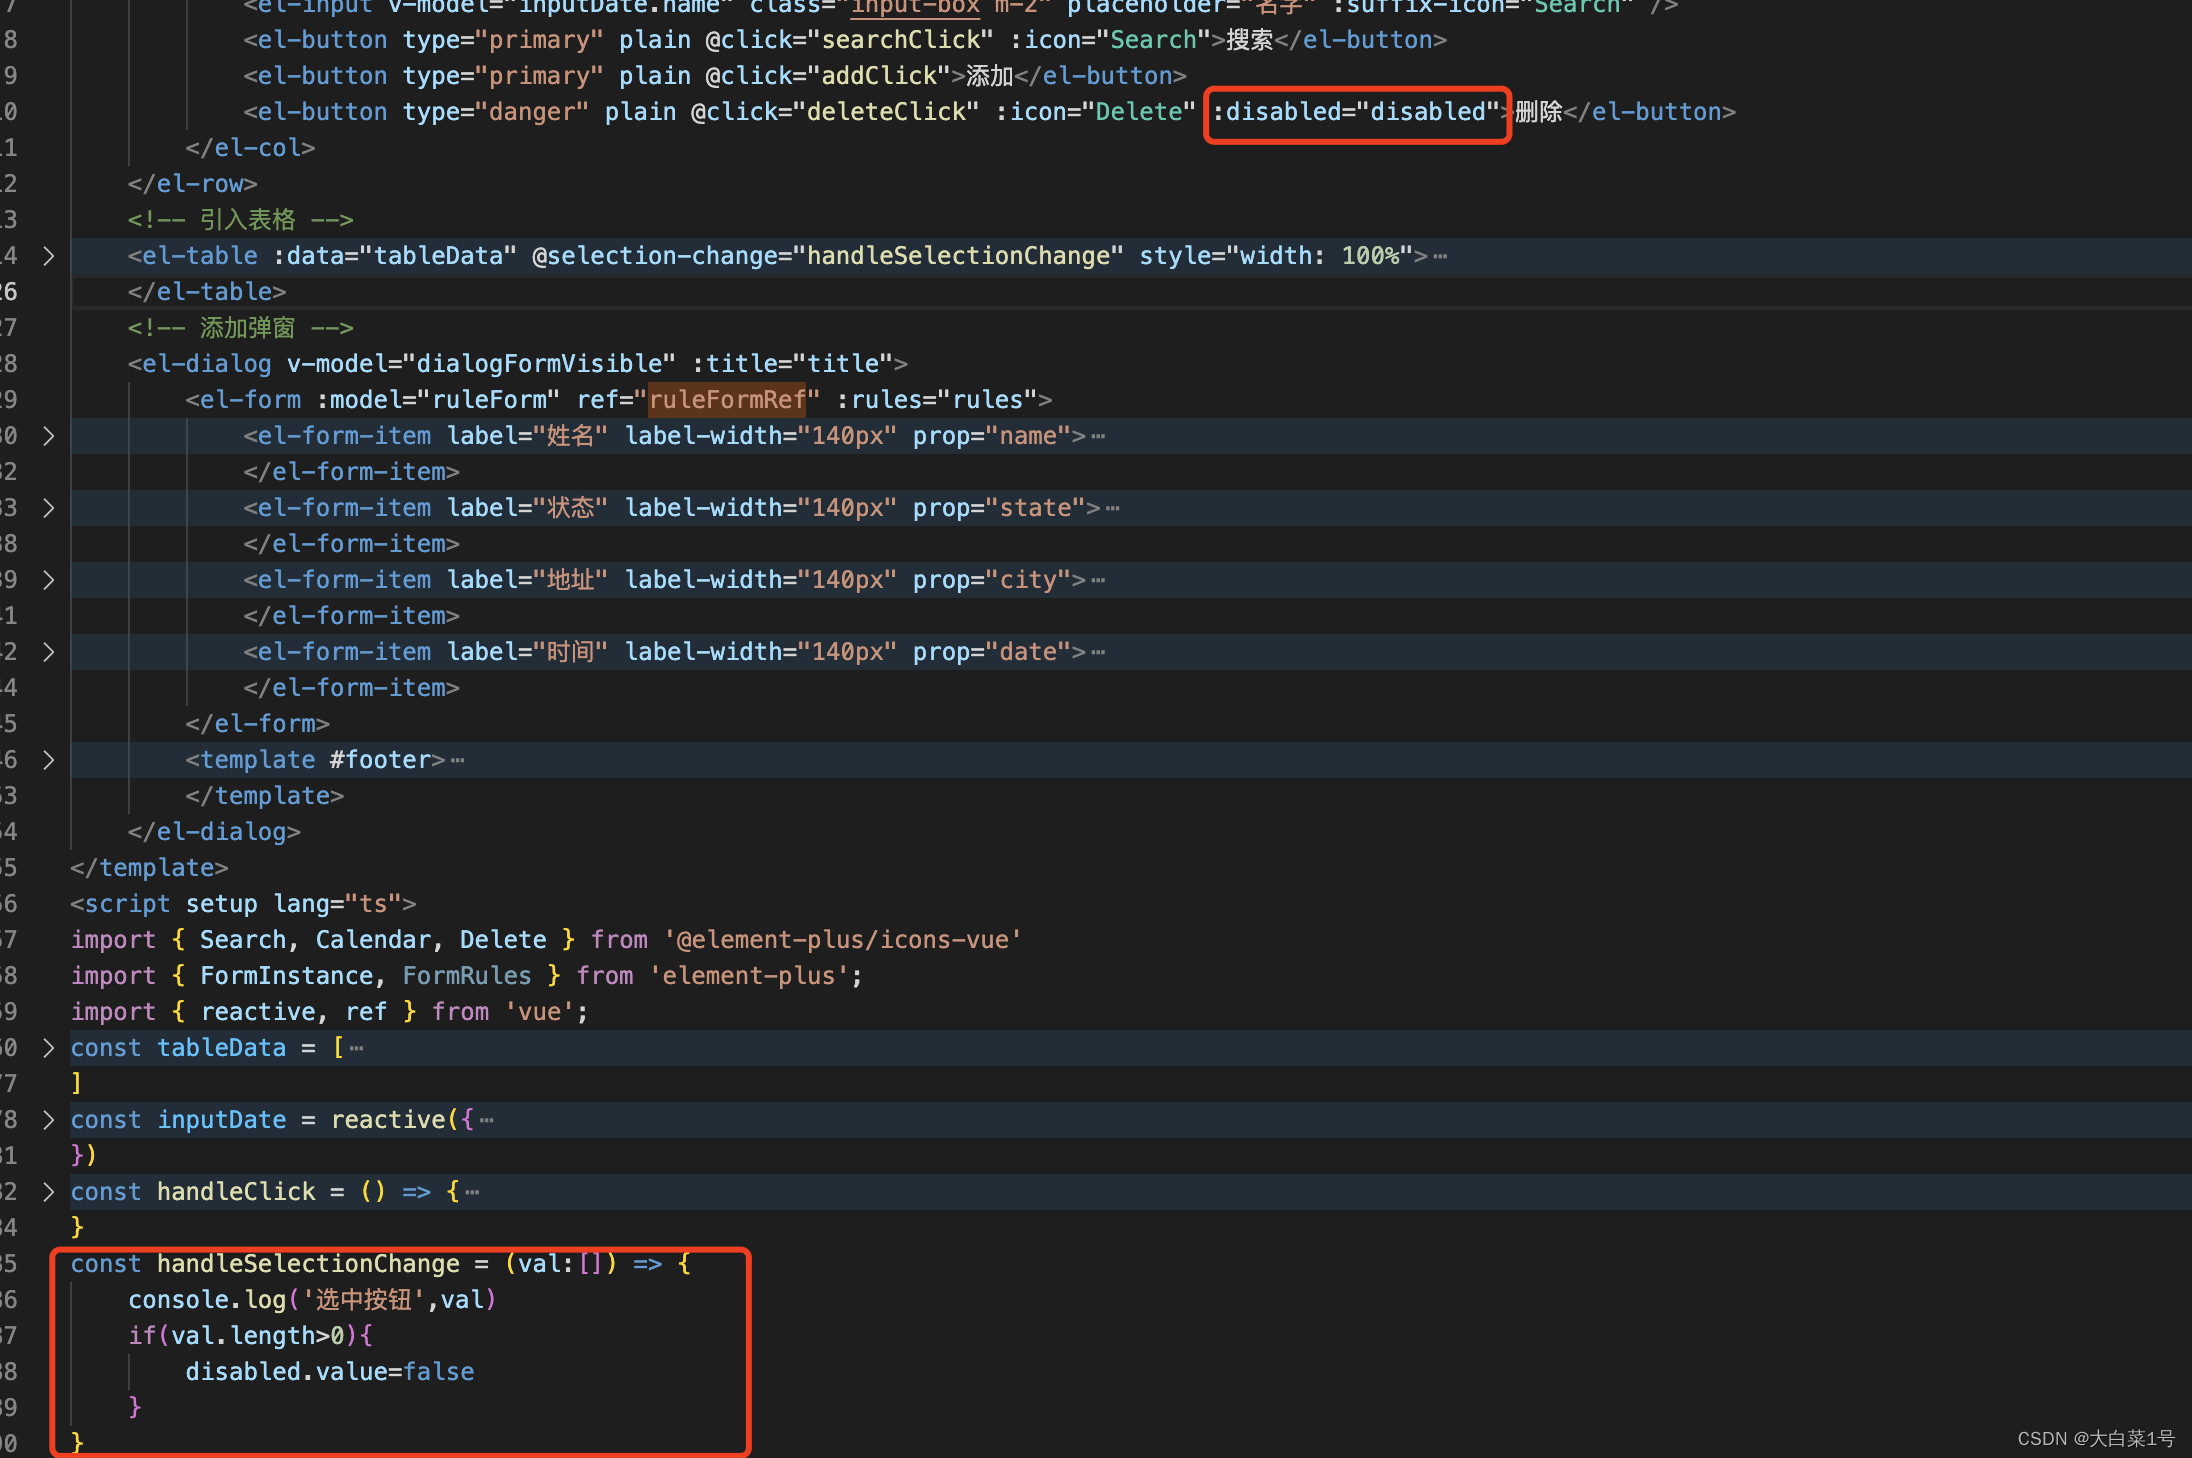Screen dimensions: 2192x1458
Task: Click the addClick handler name
Action: [x=879, y=76]
